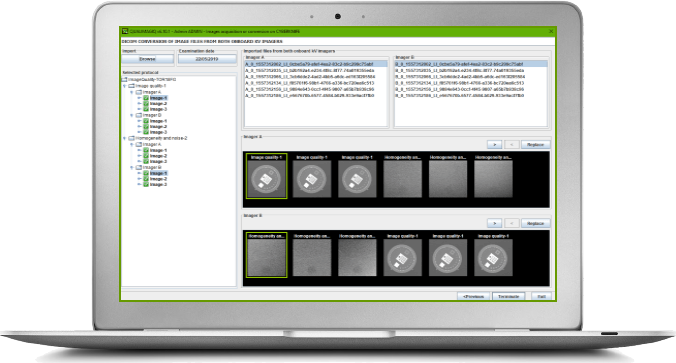676x363 pixels.
Task: Click the next arrow button for Imager B
Action: pyautogui.click(x=494, y=223)
